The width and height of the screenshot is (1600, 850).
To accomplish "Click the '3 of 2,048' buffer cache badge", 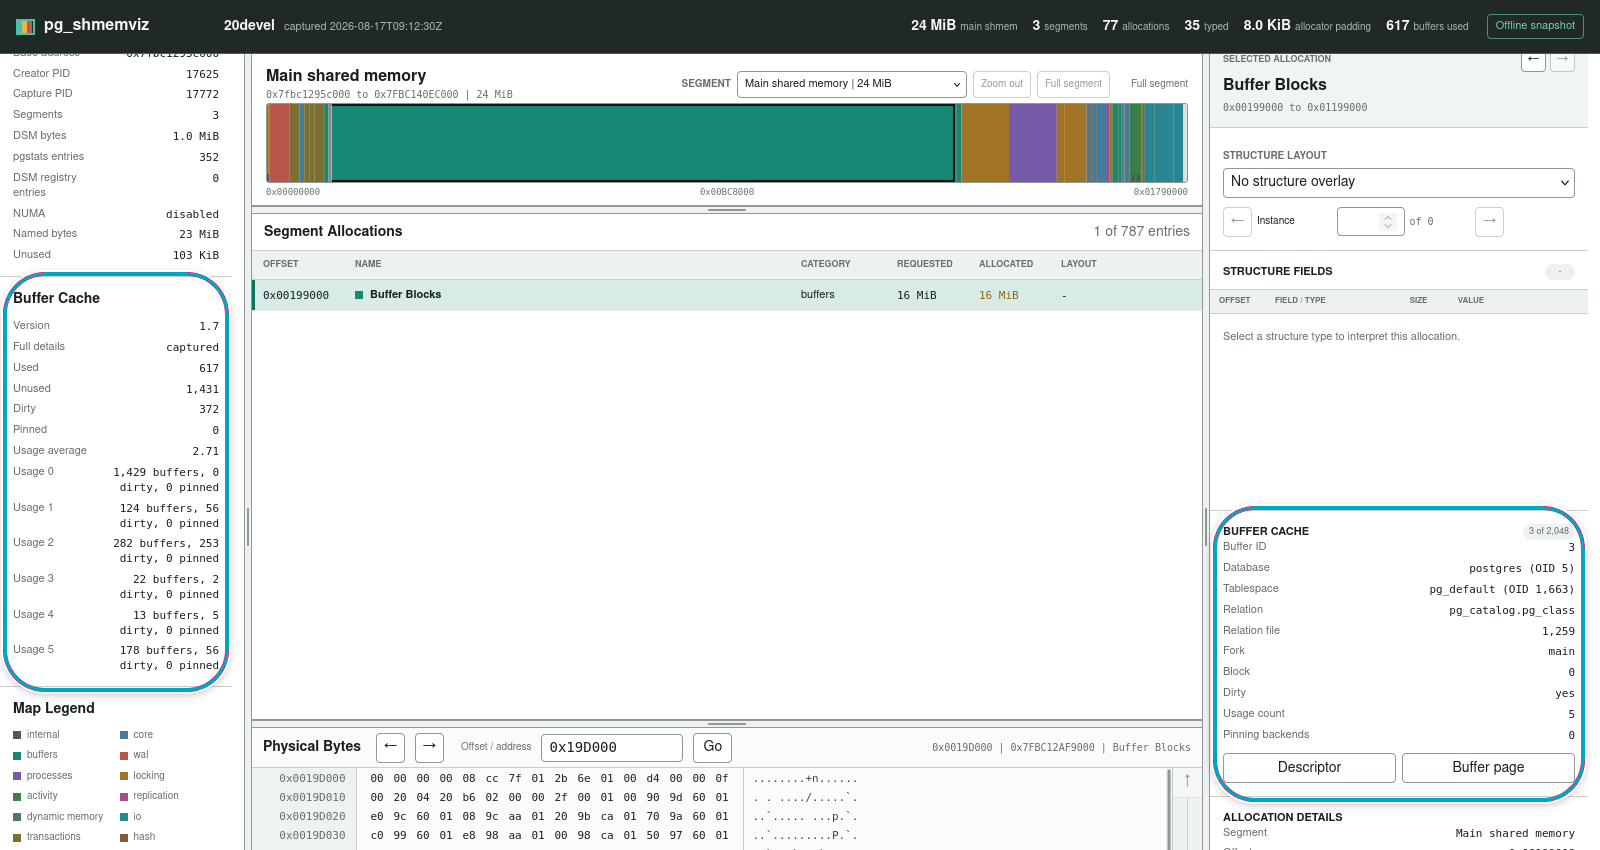I will click(x=1548, y=531).
